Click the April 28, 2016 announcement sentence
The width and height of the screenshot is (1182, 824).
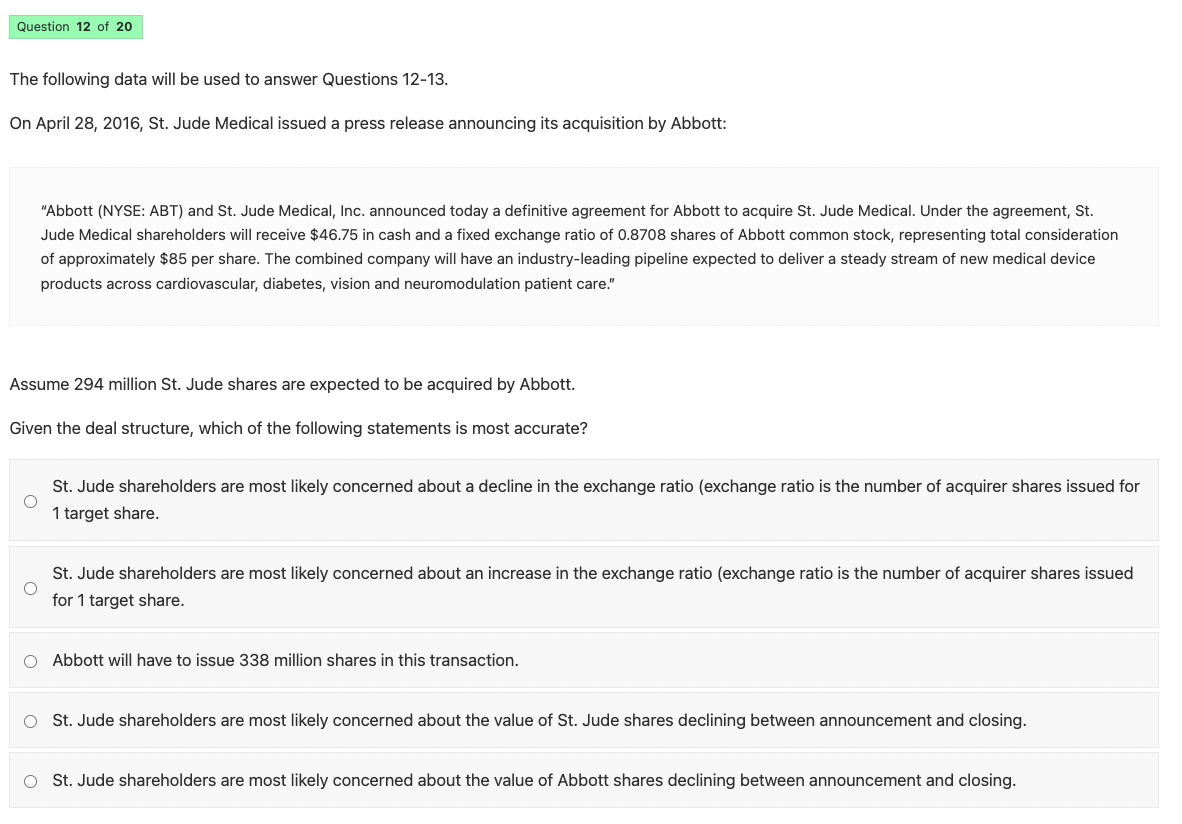pyautogui.click(x=366, y=123)
